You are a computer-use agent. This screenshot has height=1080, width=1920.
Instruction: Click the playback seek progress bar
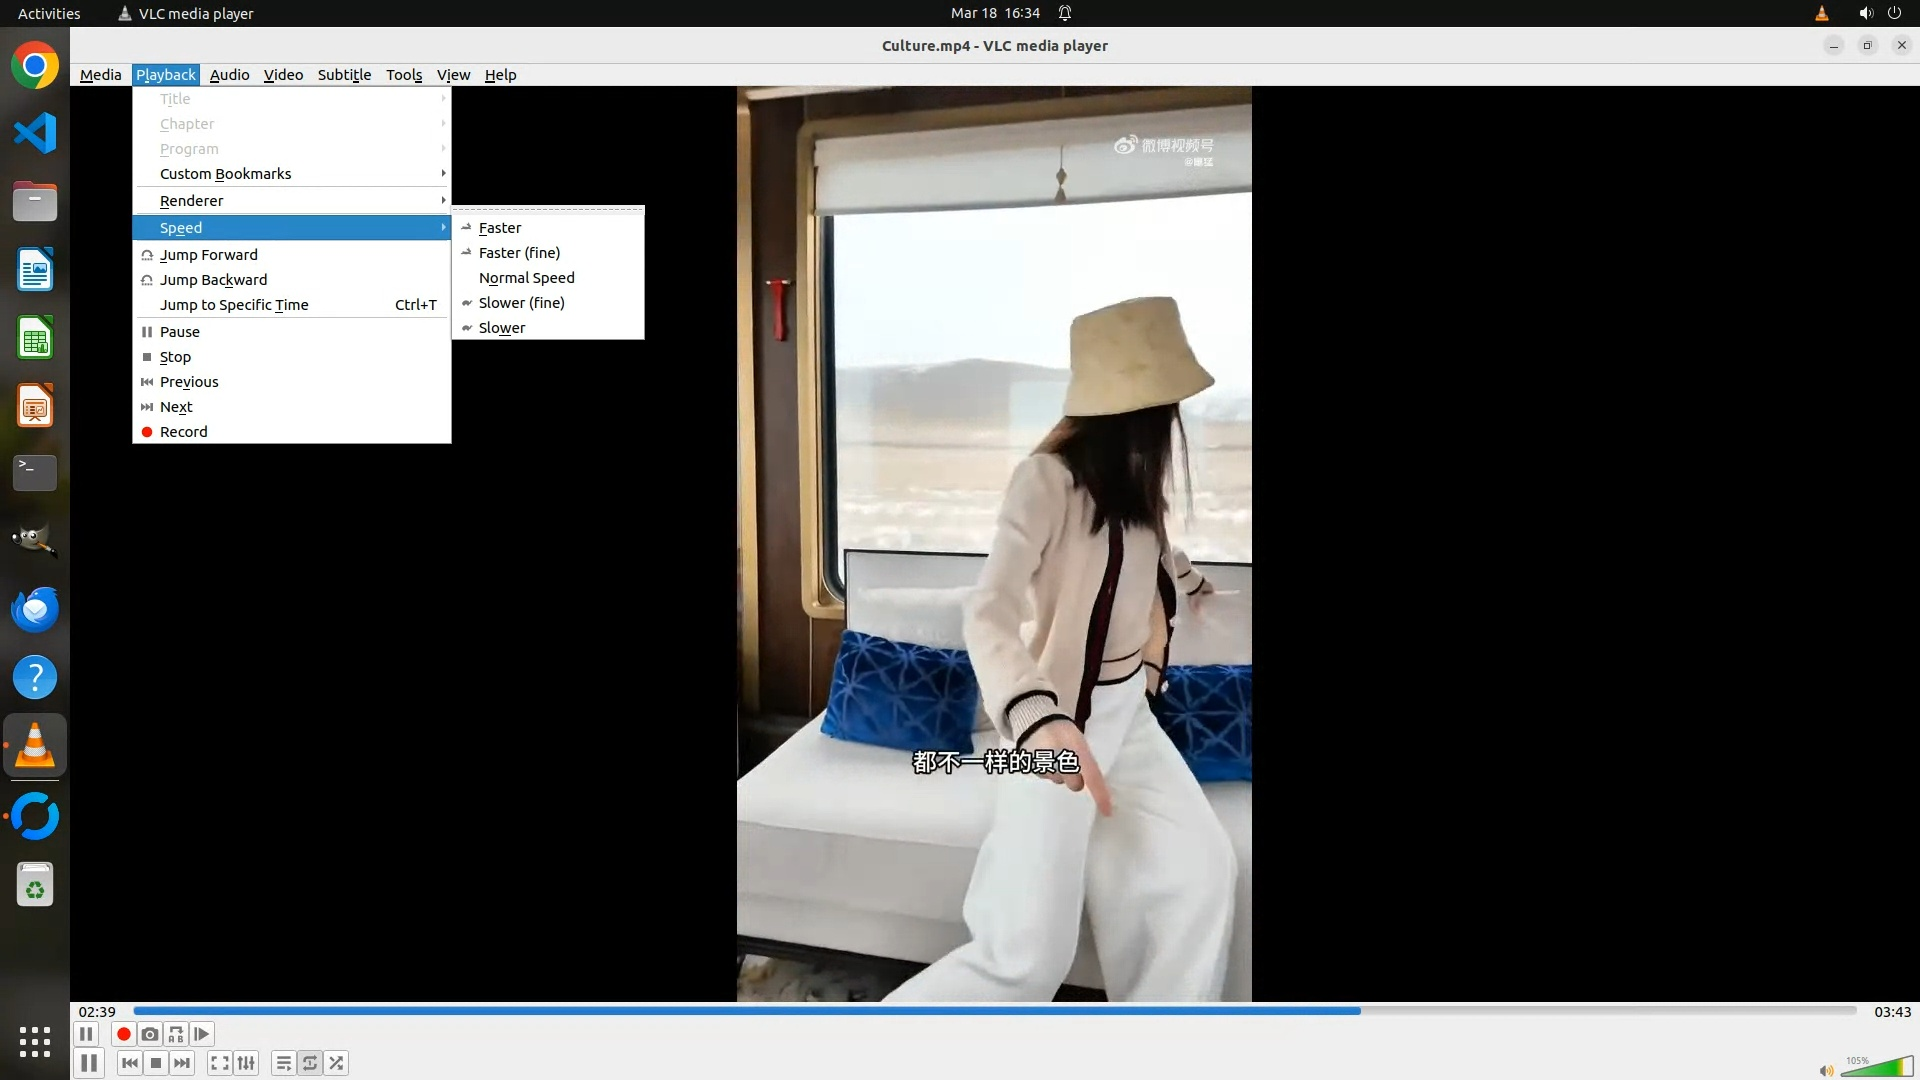(x=994, y=1011)
